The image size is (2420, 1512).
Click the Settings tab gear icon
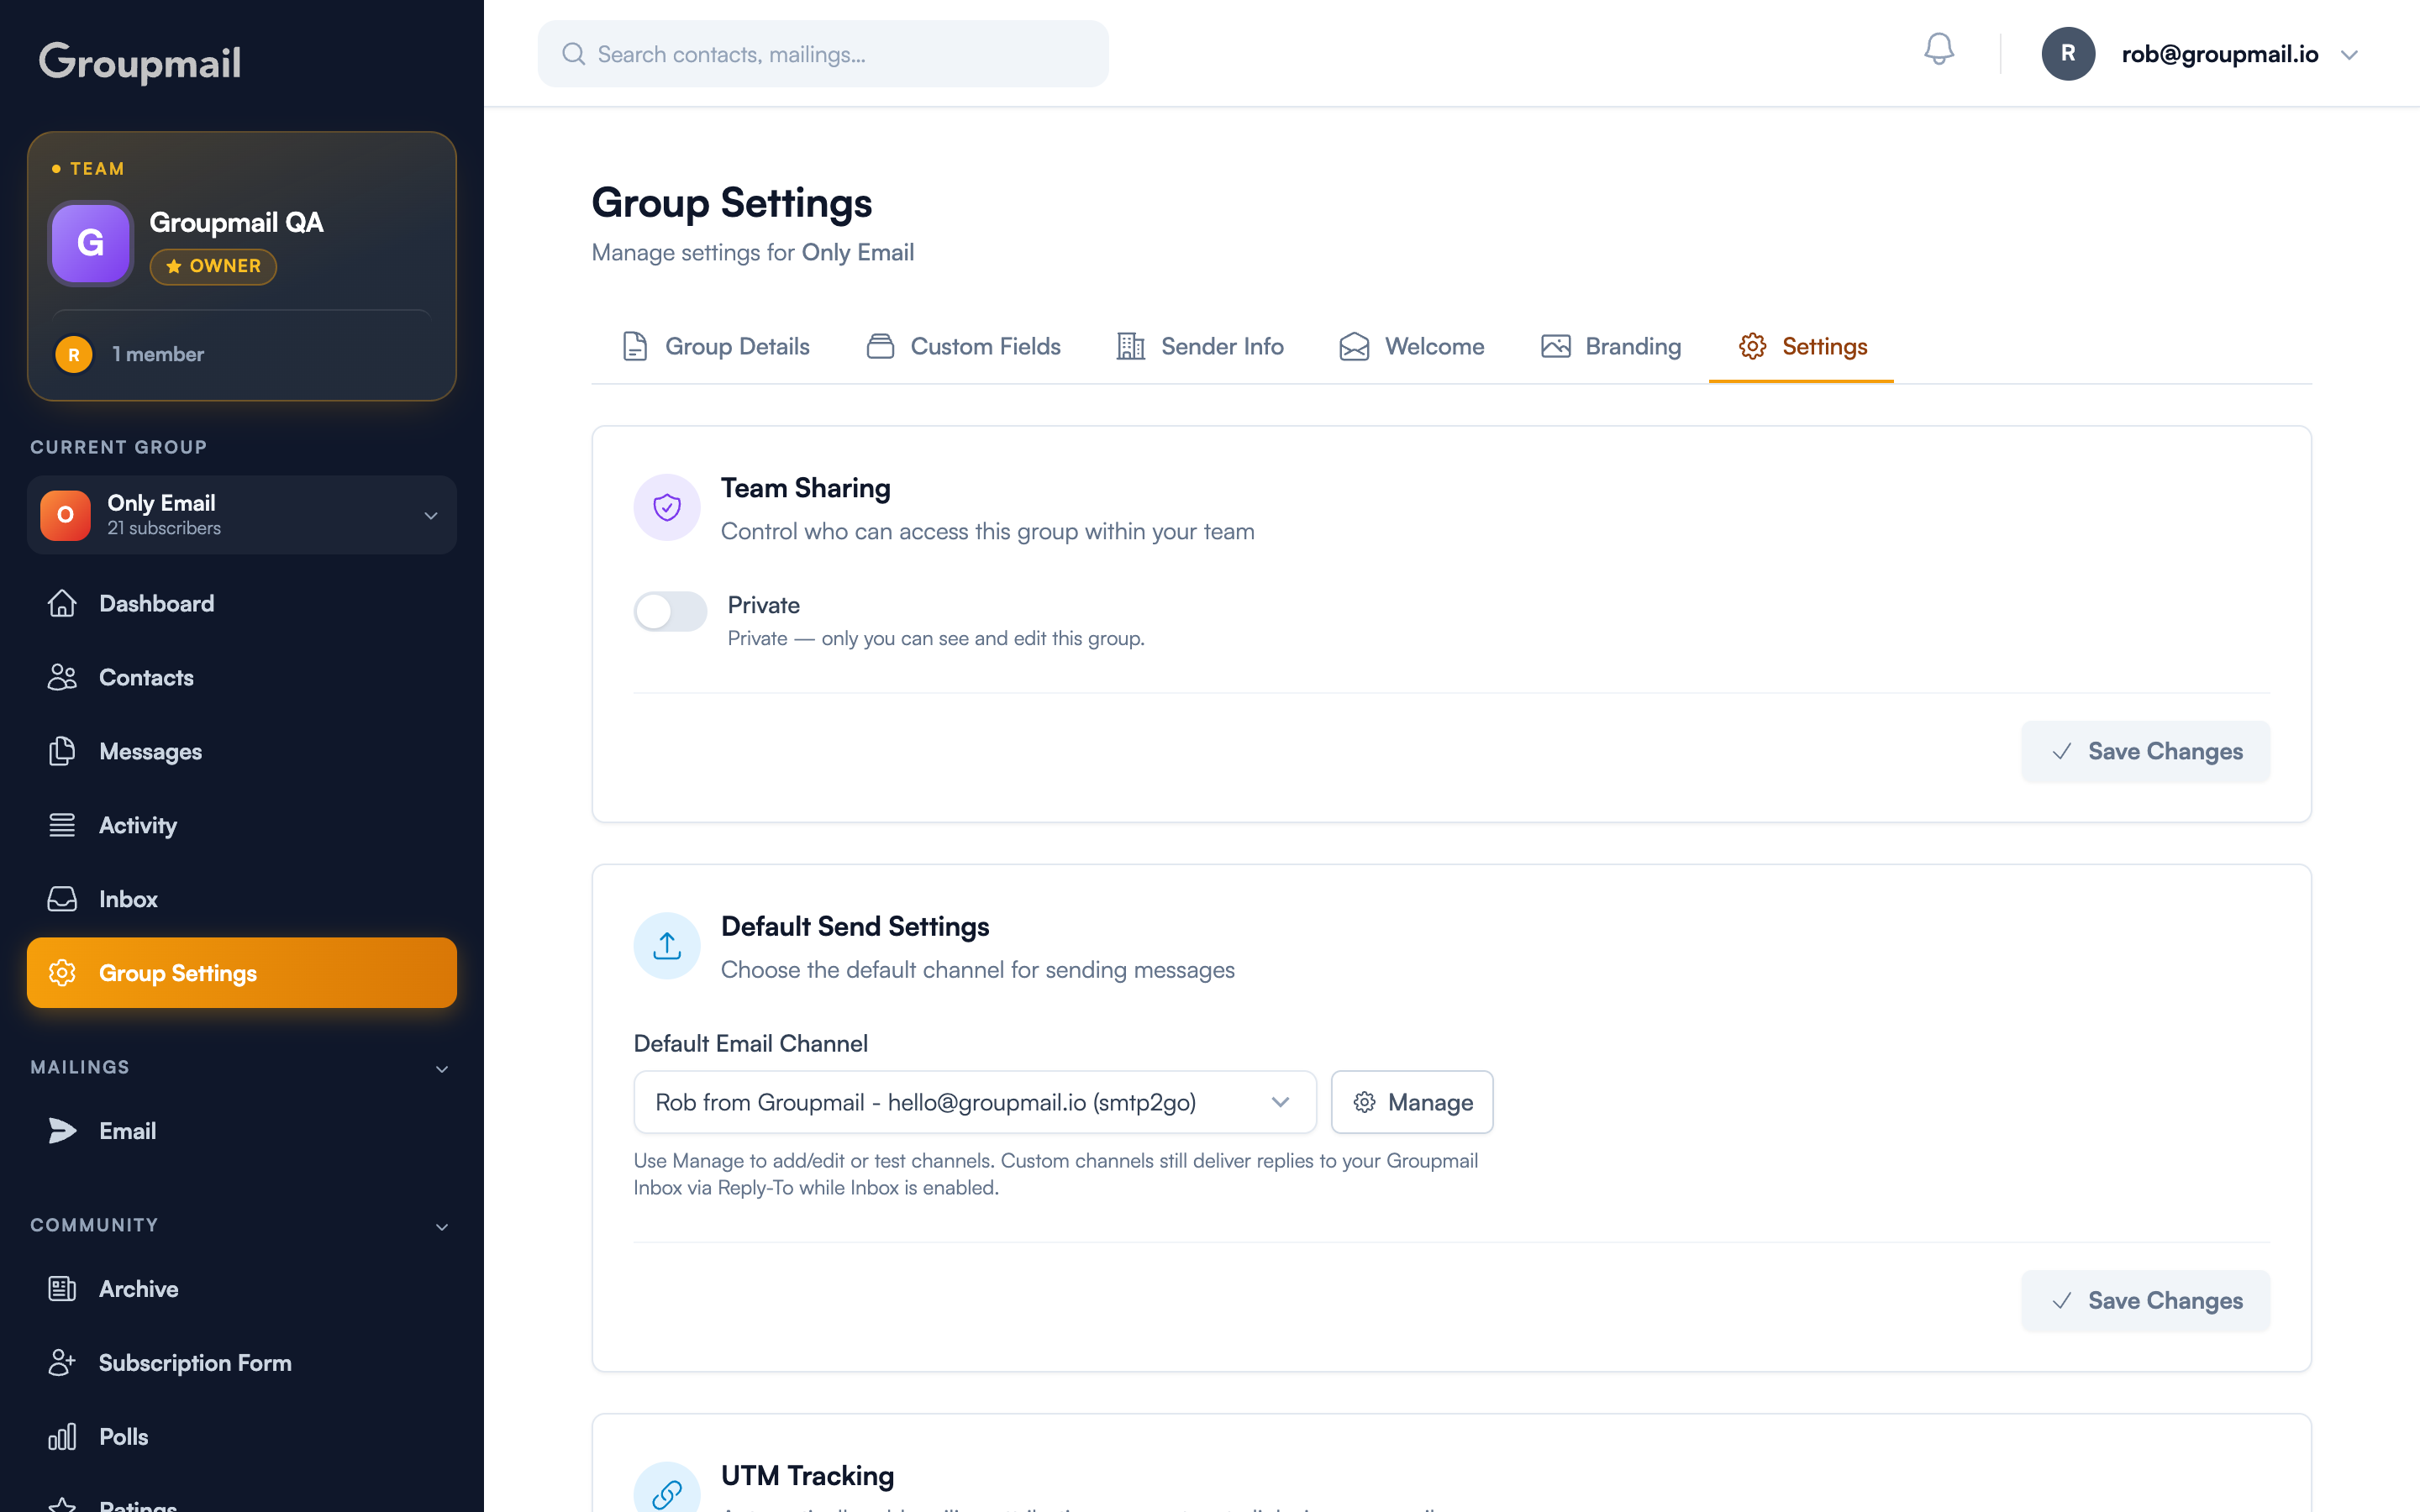[x=1752, y=346]
